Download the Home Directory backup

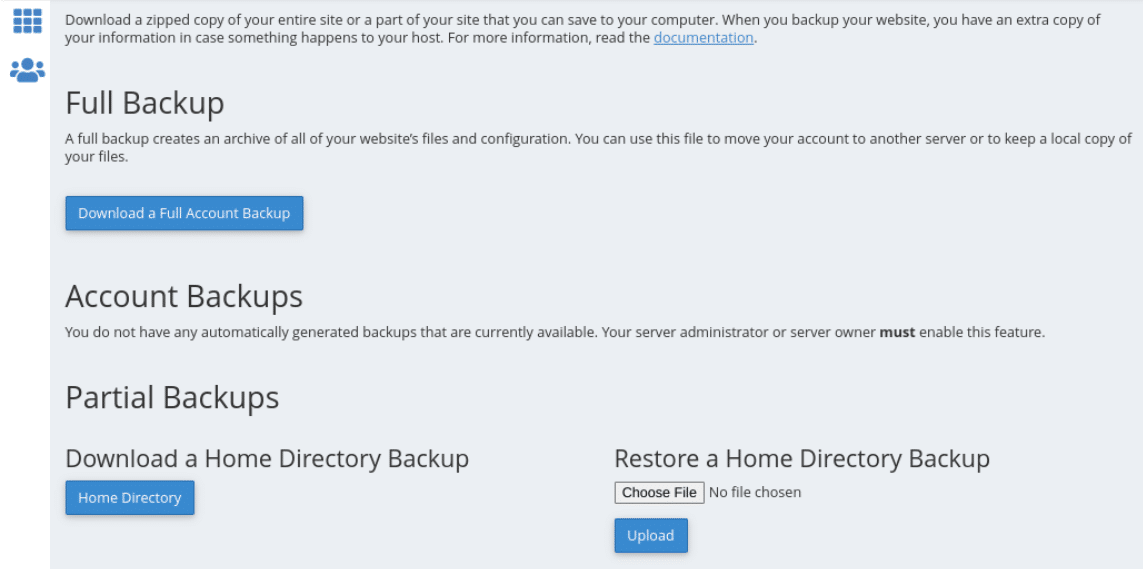[x=130, y=498]
